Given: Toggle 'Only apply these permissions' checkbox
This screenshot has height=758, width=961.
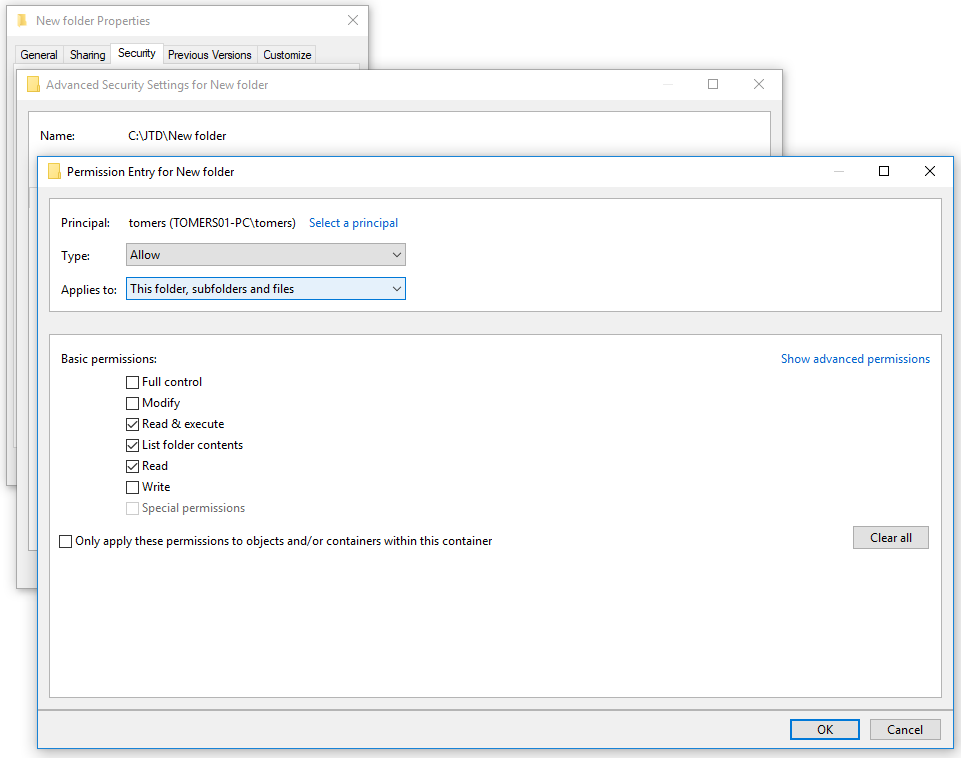Looking at the screenshot, I should (x=66, y=541).
